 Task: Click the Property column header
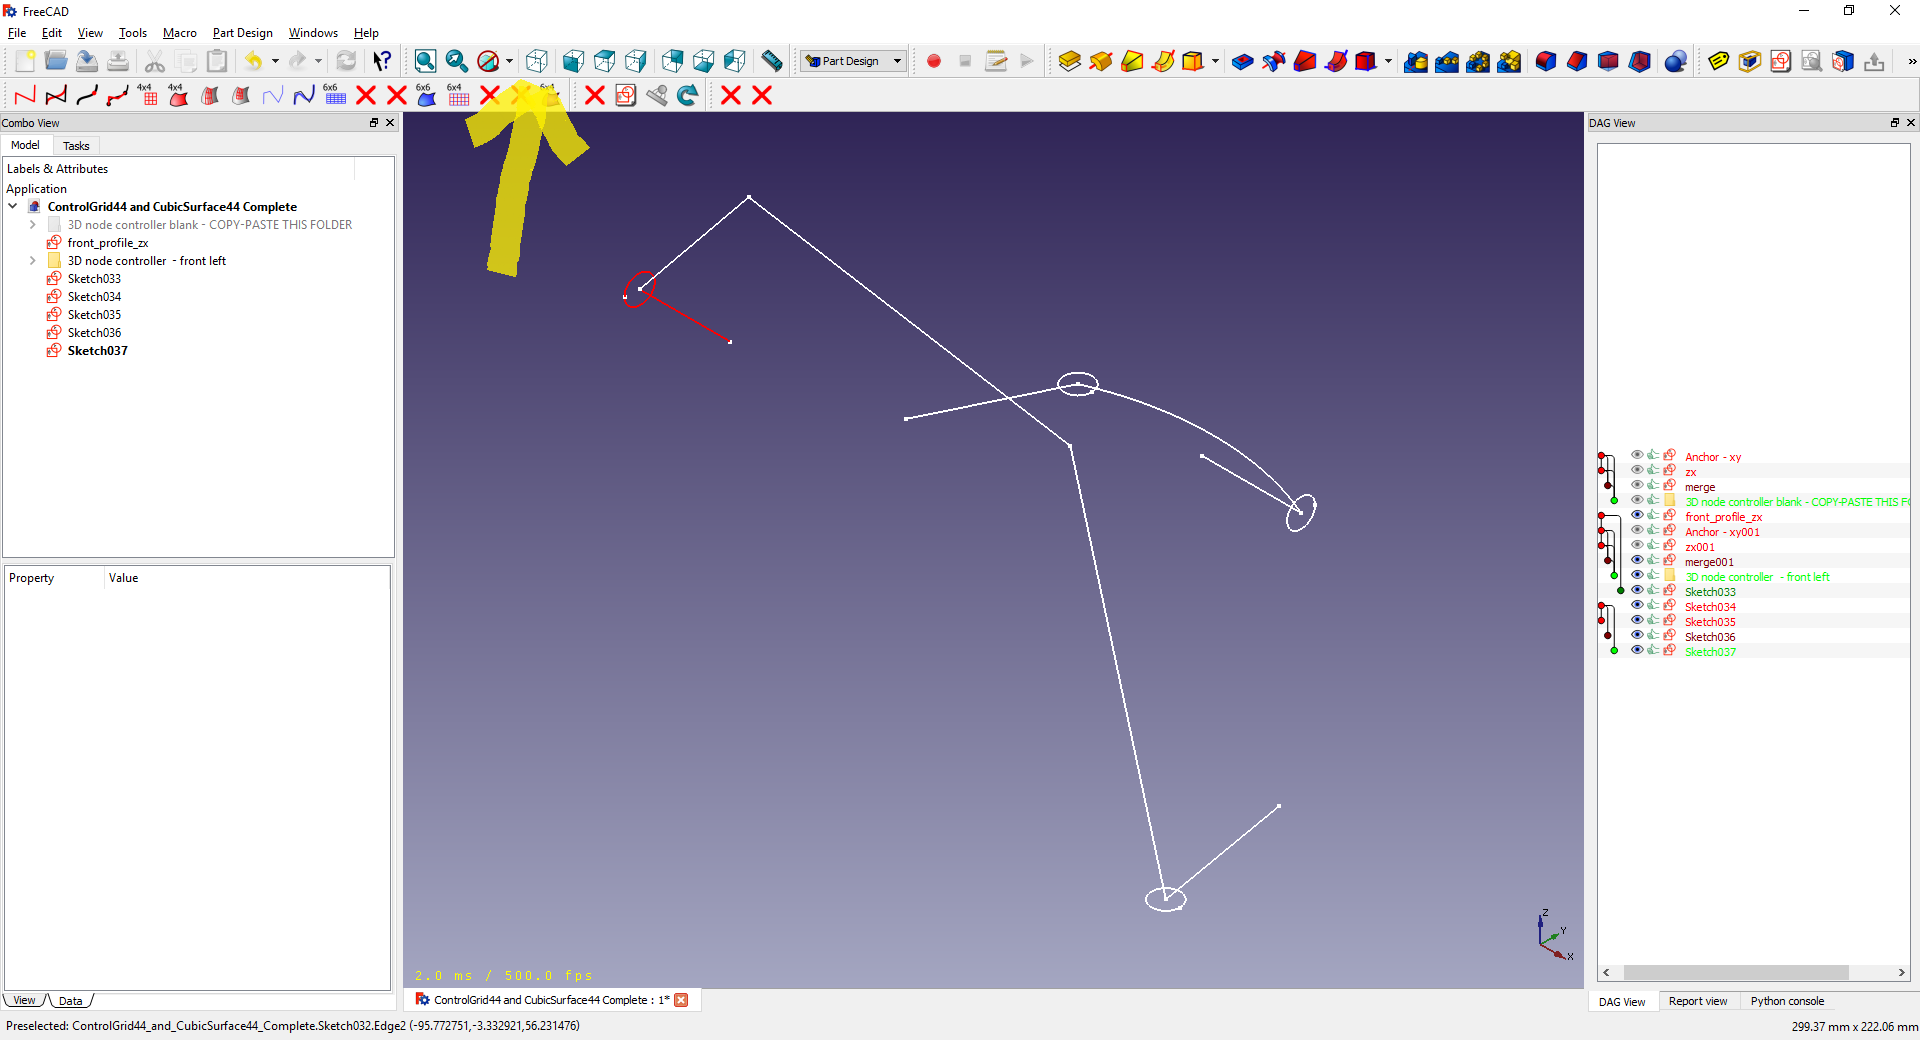coord(54,578)
